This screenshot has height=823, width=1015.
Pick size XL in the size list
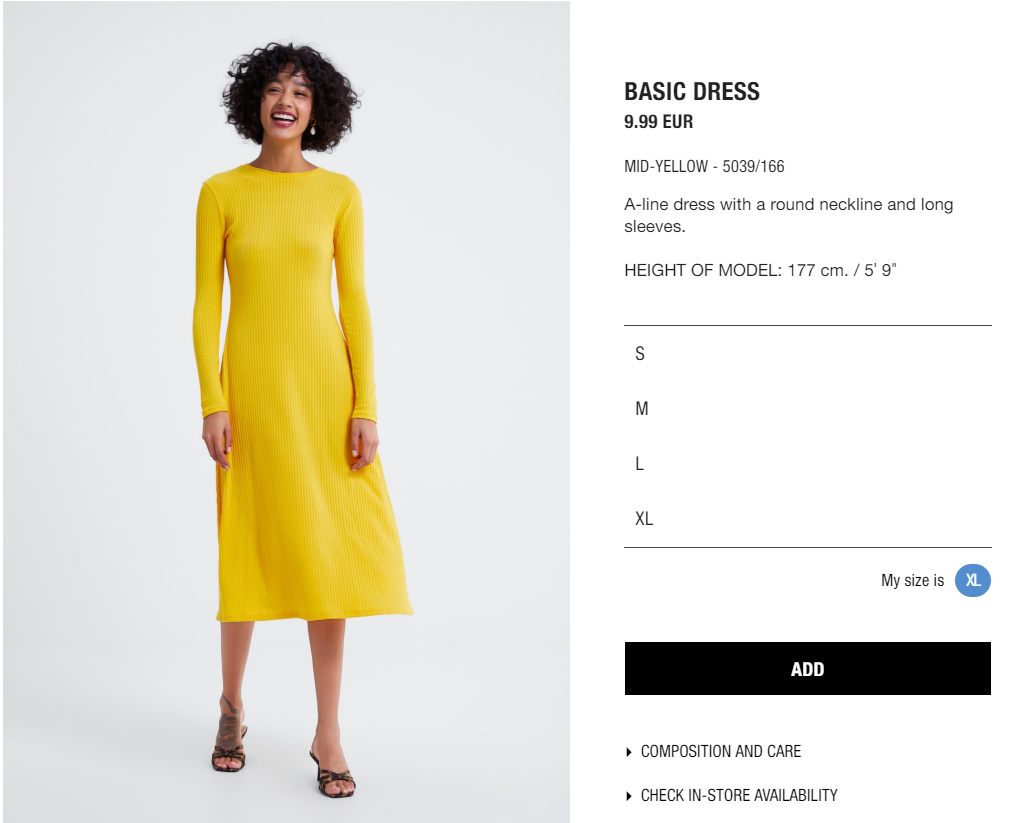click(x=807, y=519)
